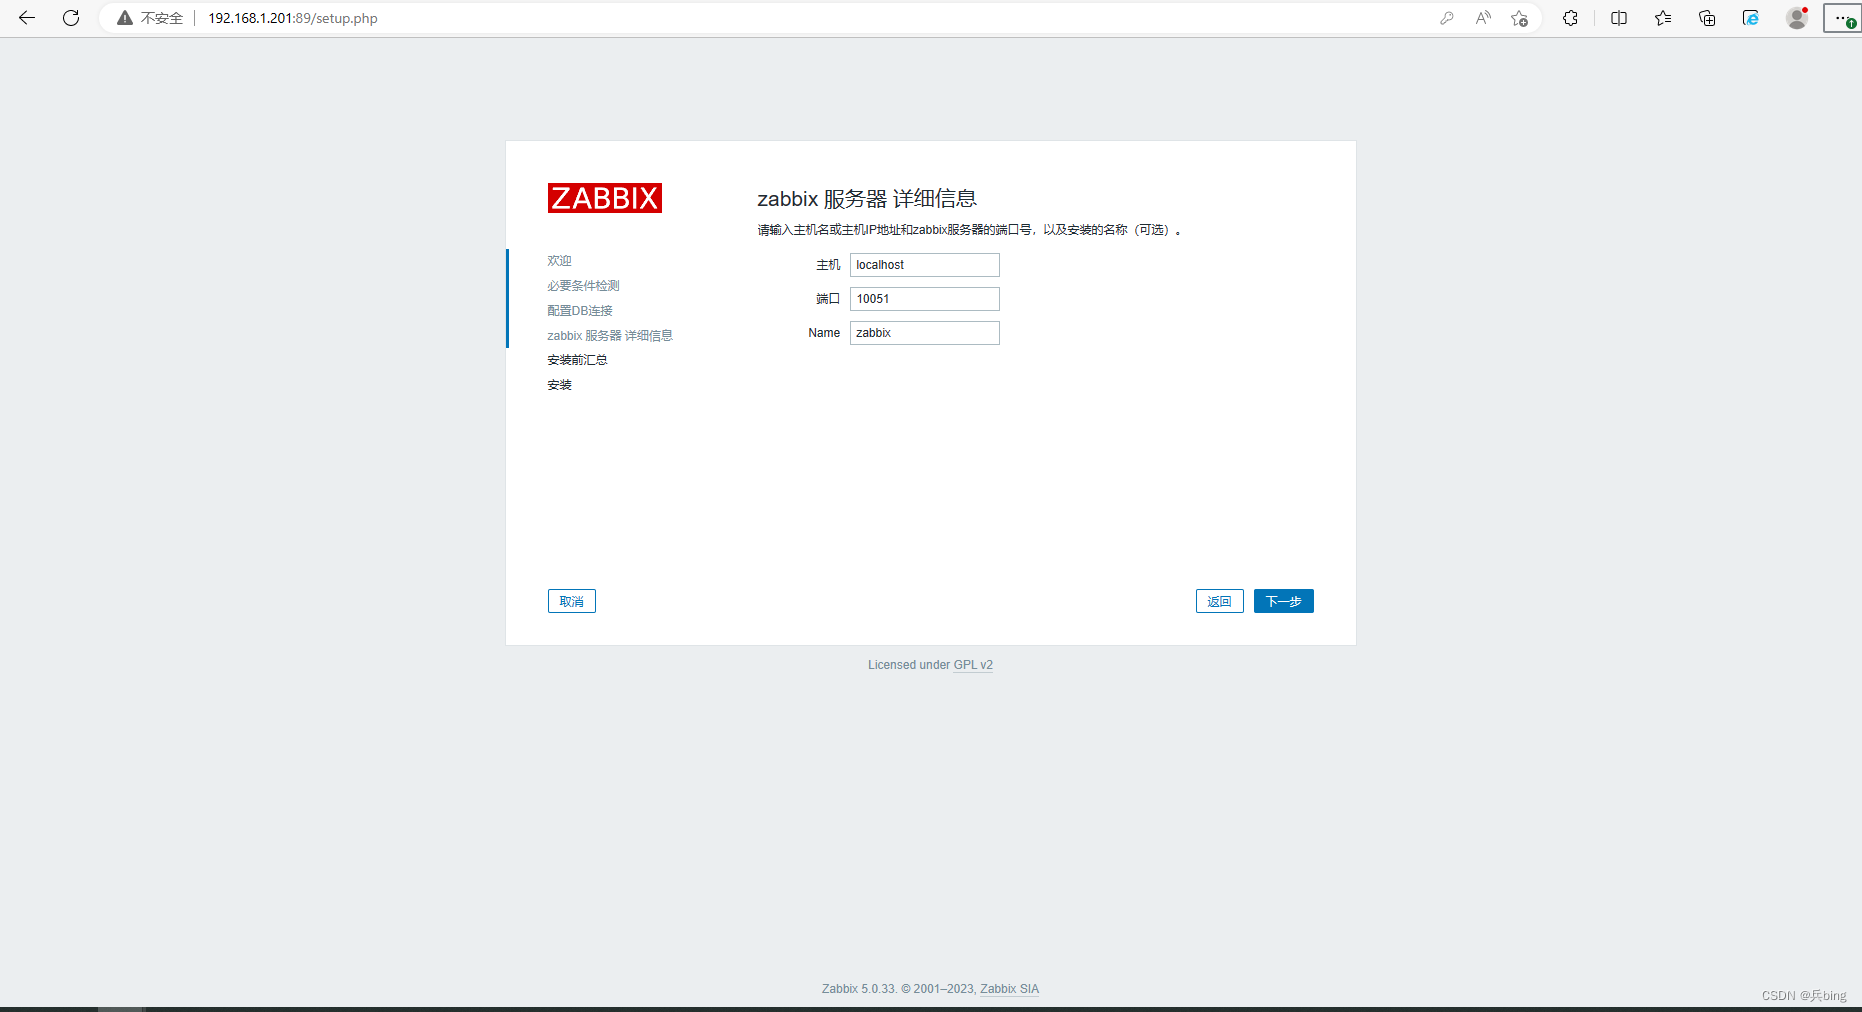Click the 取消 cancel button
This screenshot has height=1012, width=1862.
click(x=572, y=601)
